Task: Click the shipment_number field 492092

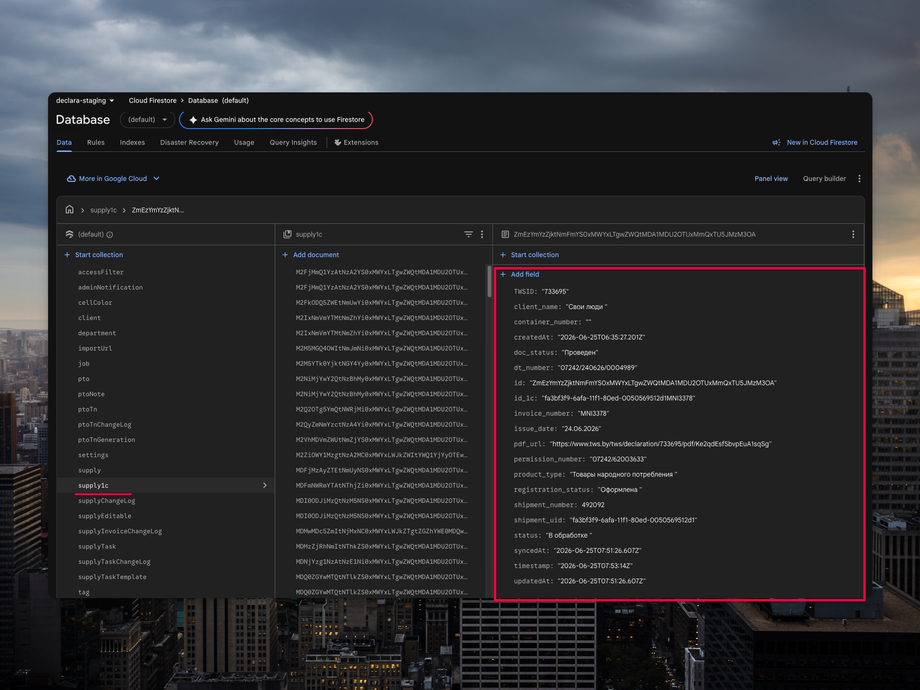Action: point(593,505)
